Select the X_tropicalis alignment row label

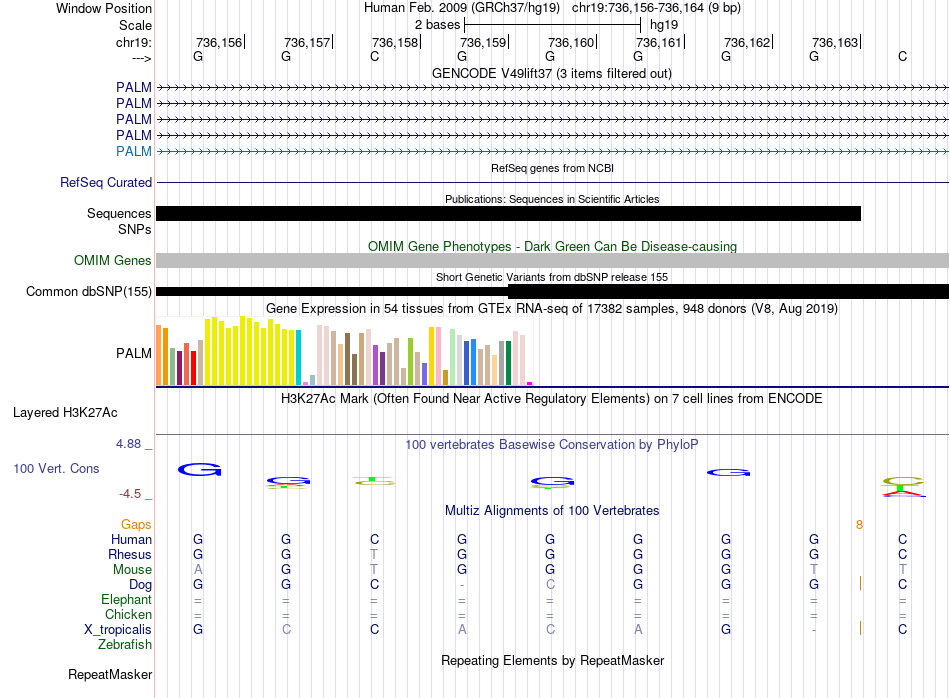point(118,630)
